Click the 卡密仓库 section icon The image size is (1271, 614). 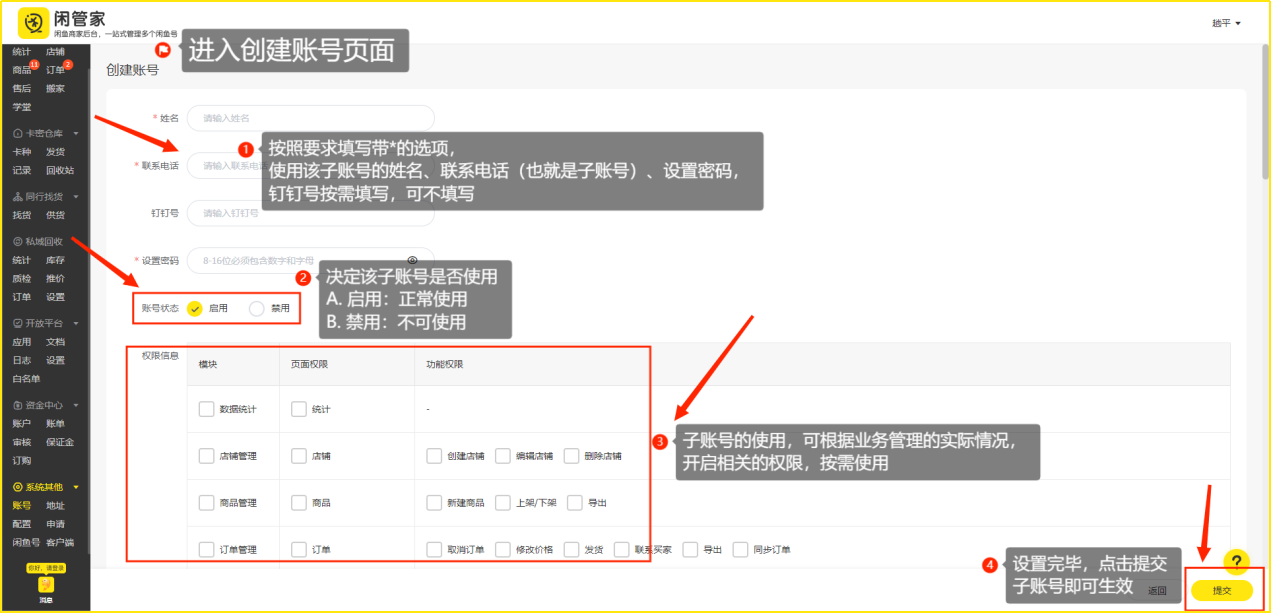pos(18,133)
